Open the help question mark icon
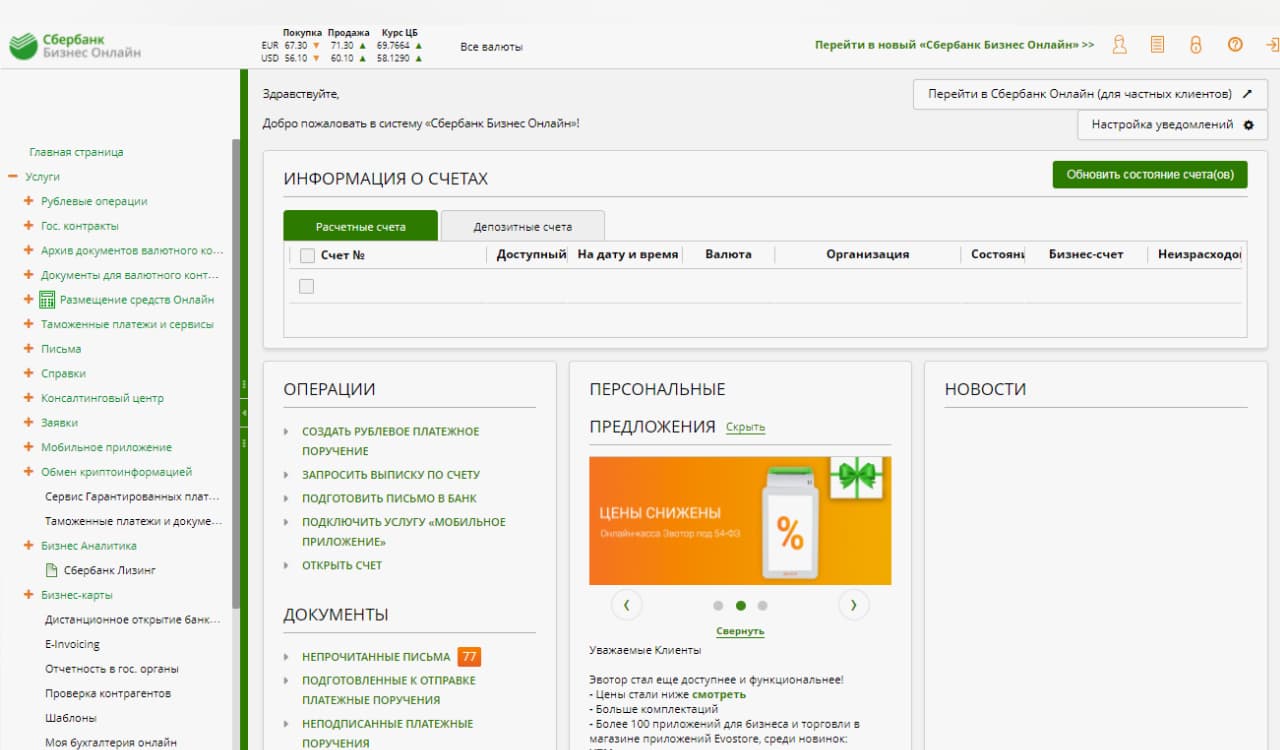The width and height of the screenshot is (1280, 750). (x=1235, y=45)
